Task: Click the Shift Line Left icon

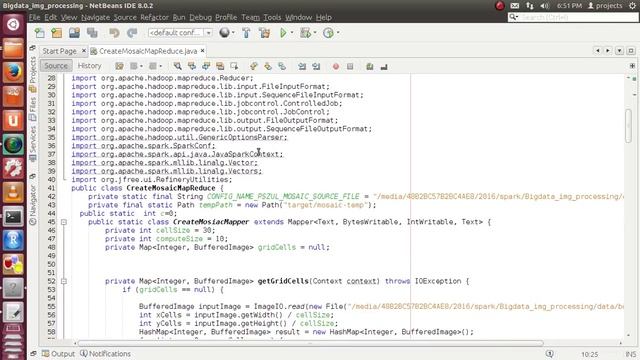Action: point(302,66)
